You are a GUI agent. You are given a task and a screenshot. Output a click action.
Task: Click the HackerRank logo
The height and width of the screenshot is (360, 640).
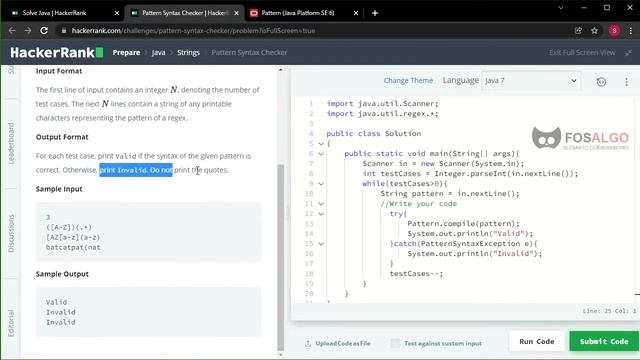pos(57,53)
